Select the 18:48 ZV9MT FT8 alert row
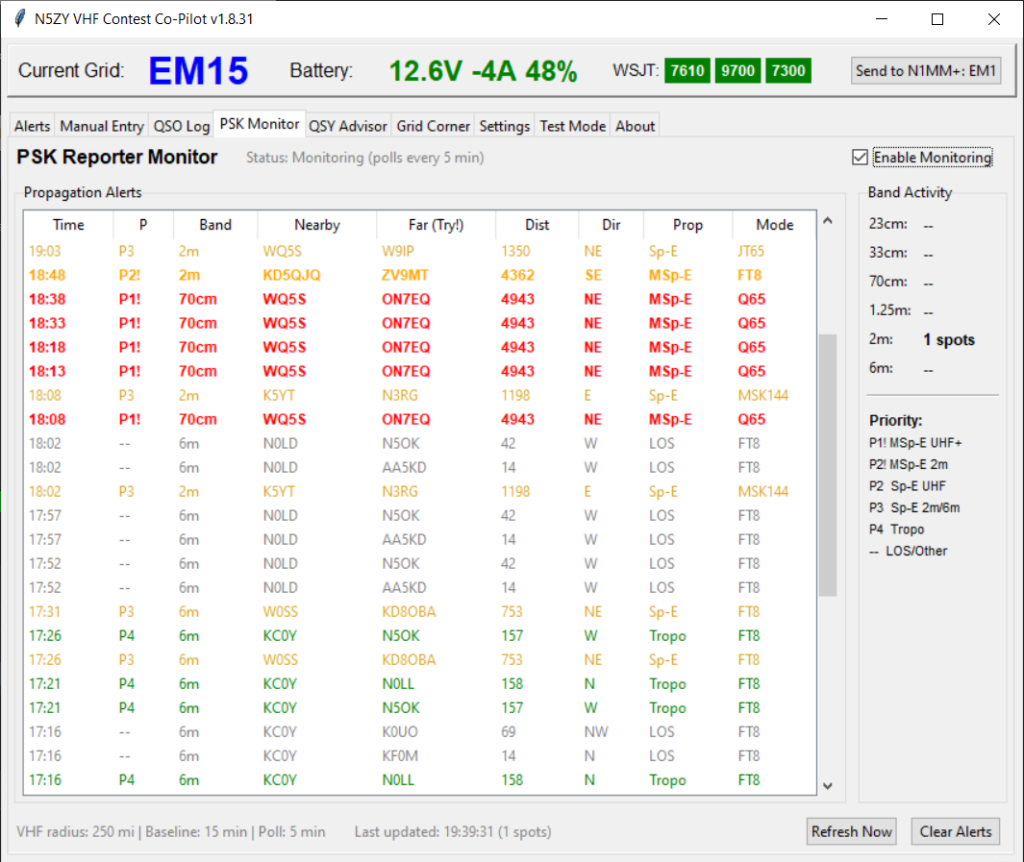1024x862 pixels. [x=420, y=275]
